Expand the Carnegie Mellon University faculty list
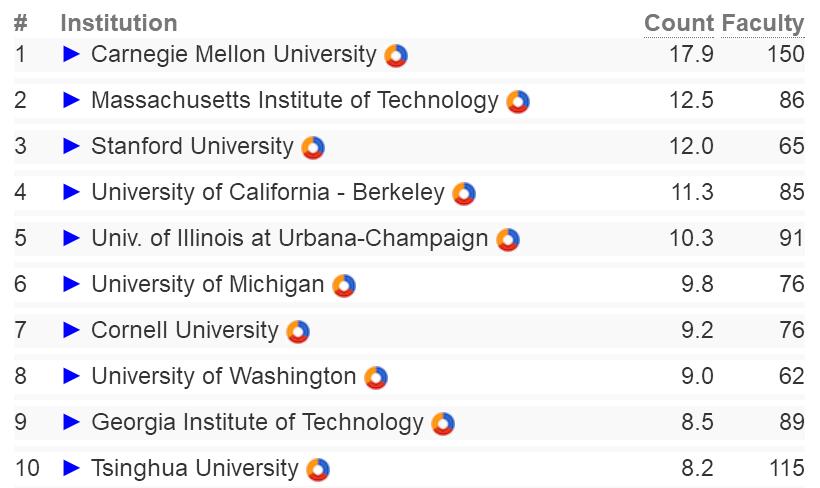This screenshot has height=488, width=820. [71, 54]
